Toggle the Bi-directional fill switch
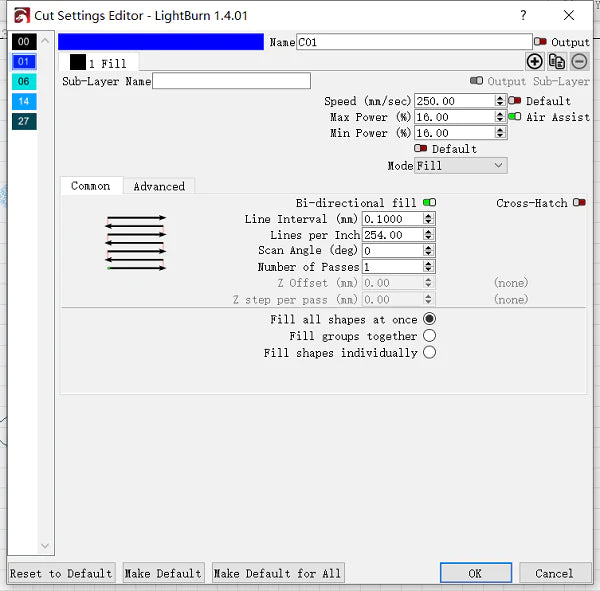Viewport: 600px width, 591px height. [x=429, y=203]
